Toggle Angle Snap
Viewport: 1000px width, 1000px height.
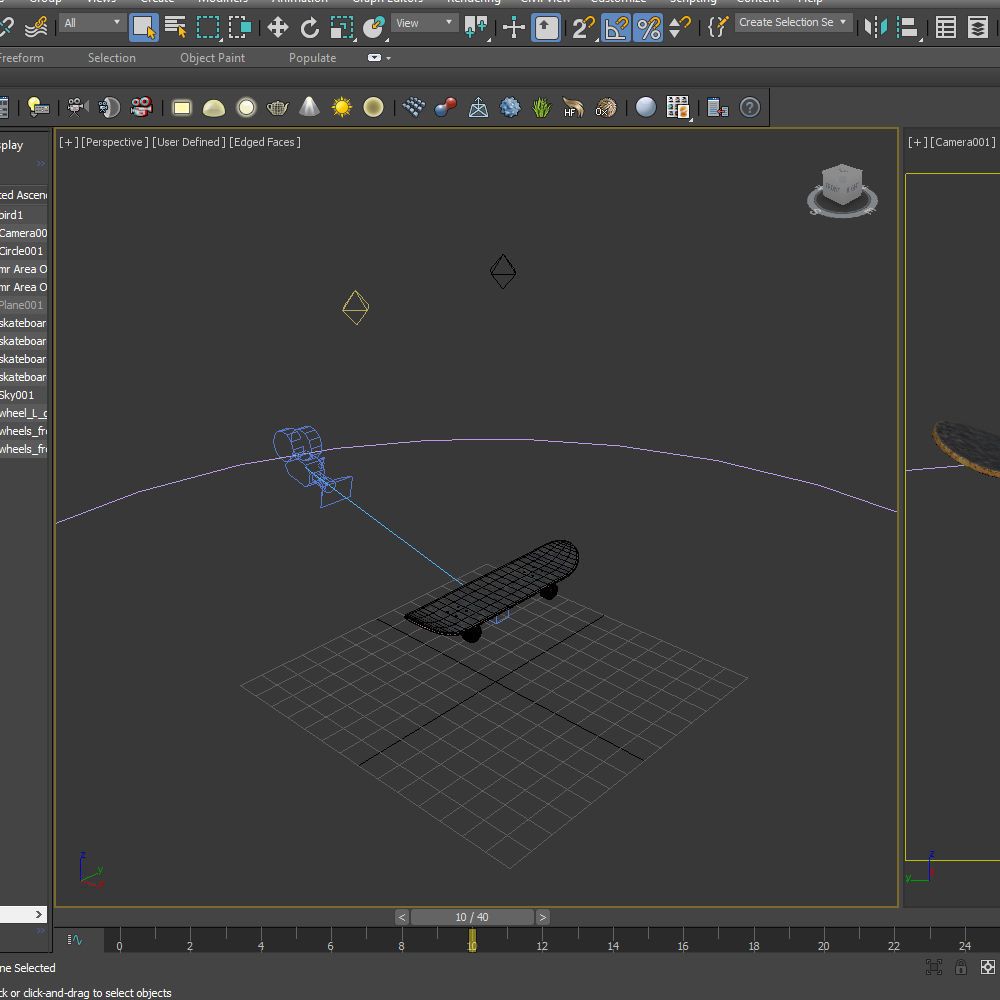tap(616, 27)
